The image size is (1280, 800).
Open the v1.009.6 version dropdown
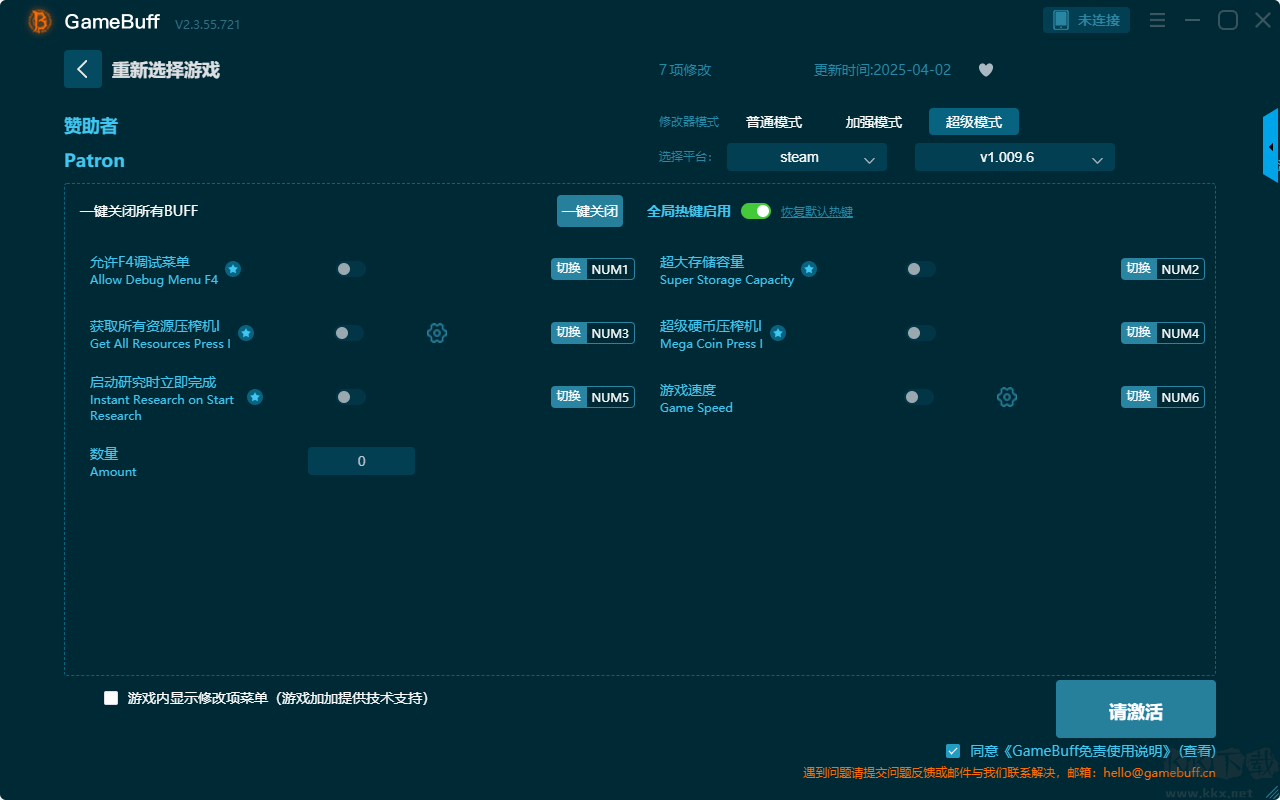point(1015,157)
